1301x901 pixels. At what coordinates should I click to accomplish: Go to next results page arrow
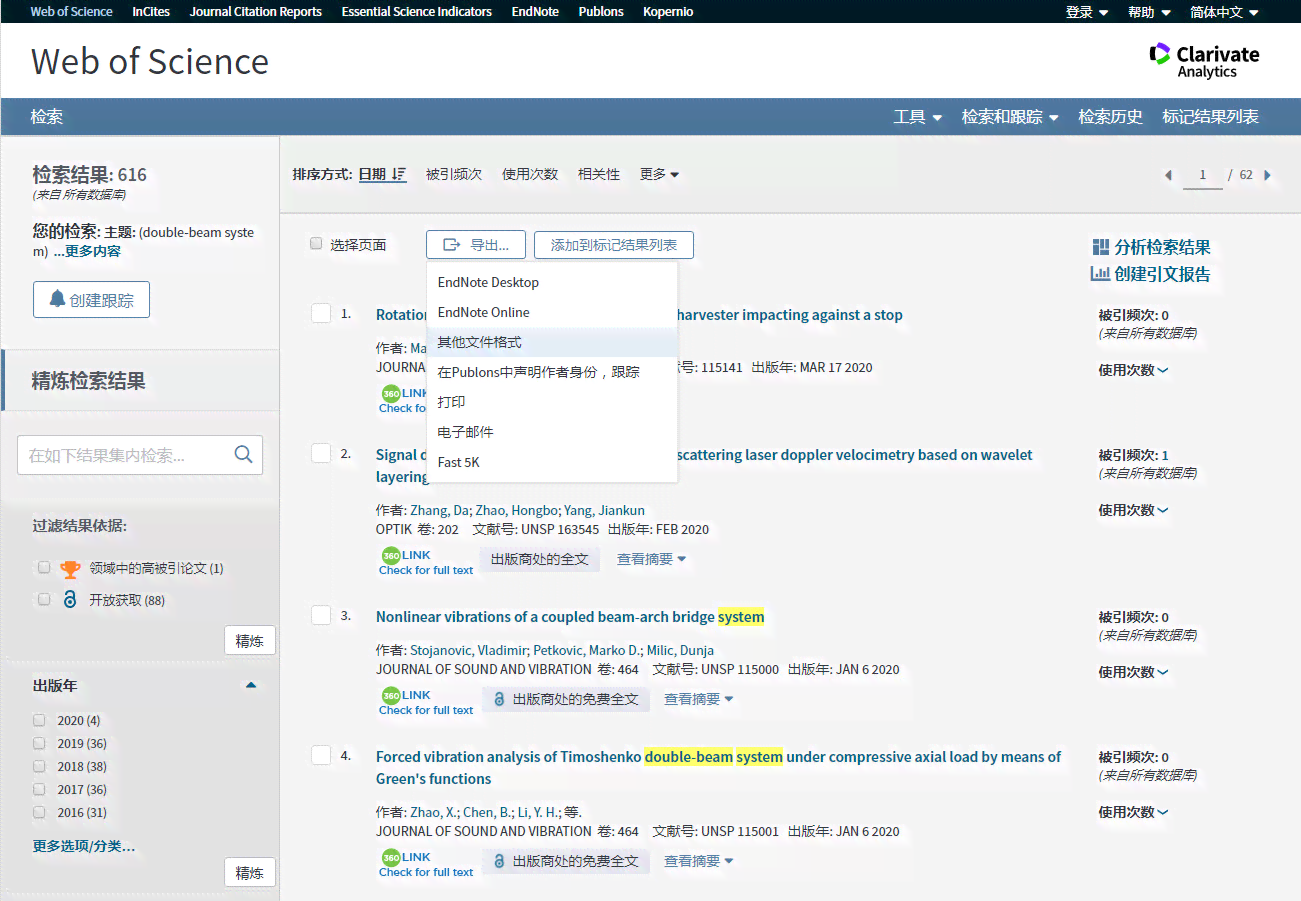(1268, 175)
